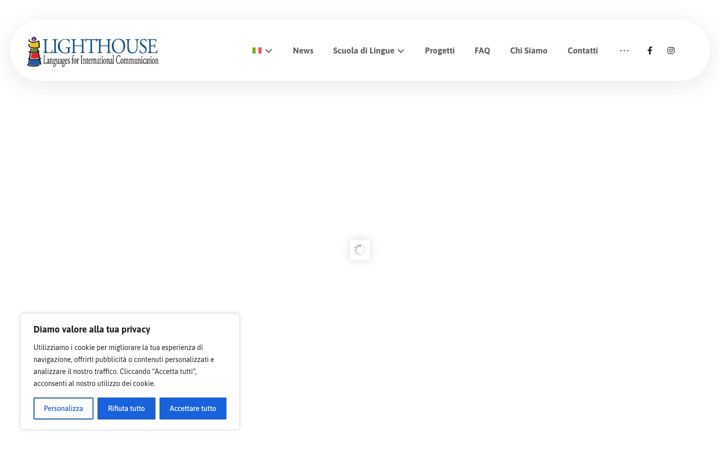The width and height of the screenshot is (720, 450).
Task: Open the three-dots more menu
Action: pyautogui.click(x=624, y=51)
